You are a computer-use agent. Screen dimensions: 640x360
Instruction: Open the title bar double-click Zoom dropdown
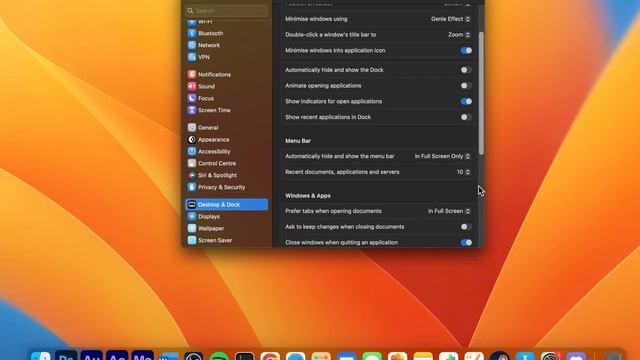[459, 35]
